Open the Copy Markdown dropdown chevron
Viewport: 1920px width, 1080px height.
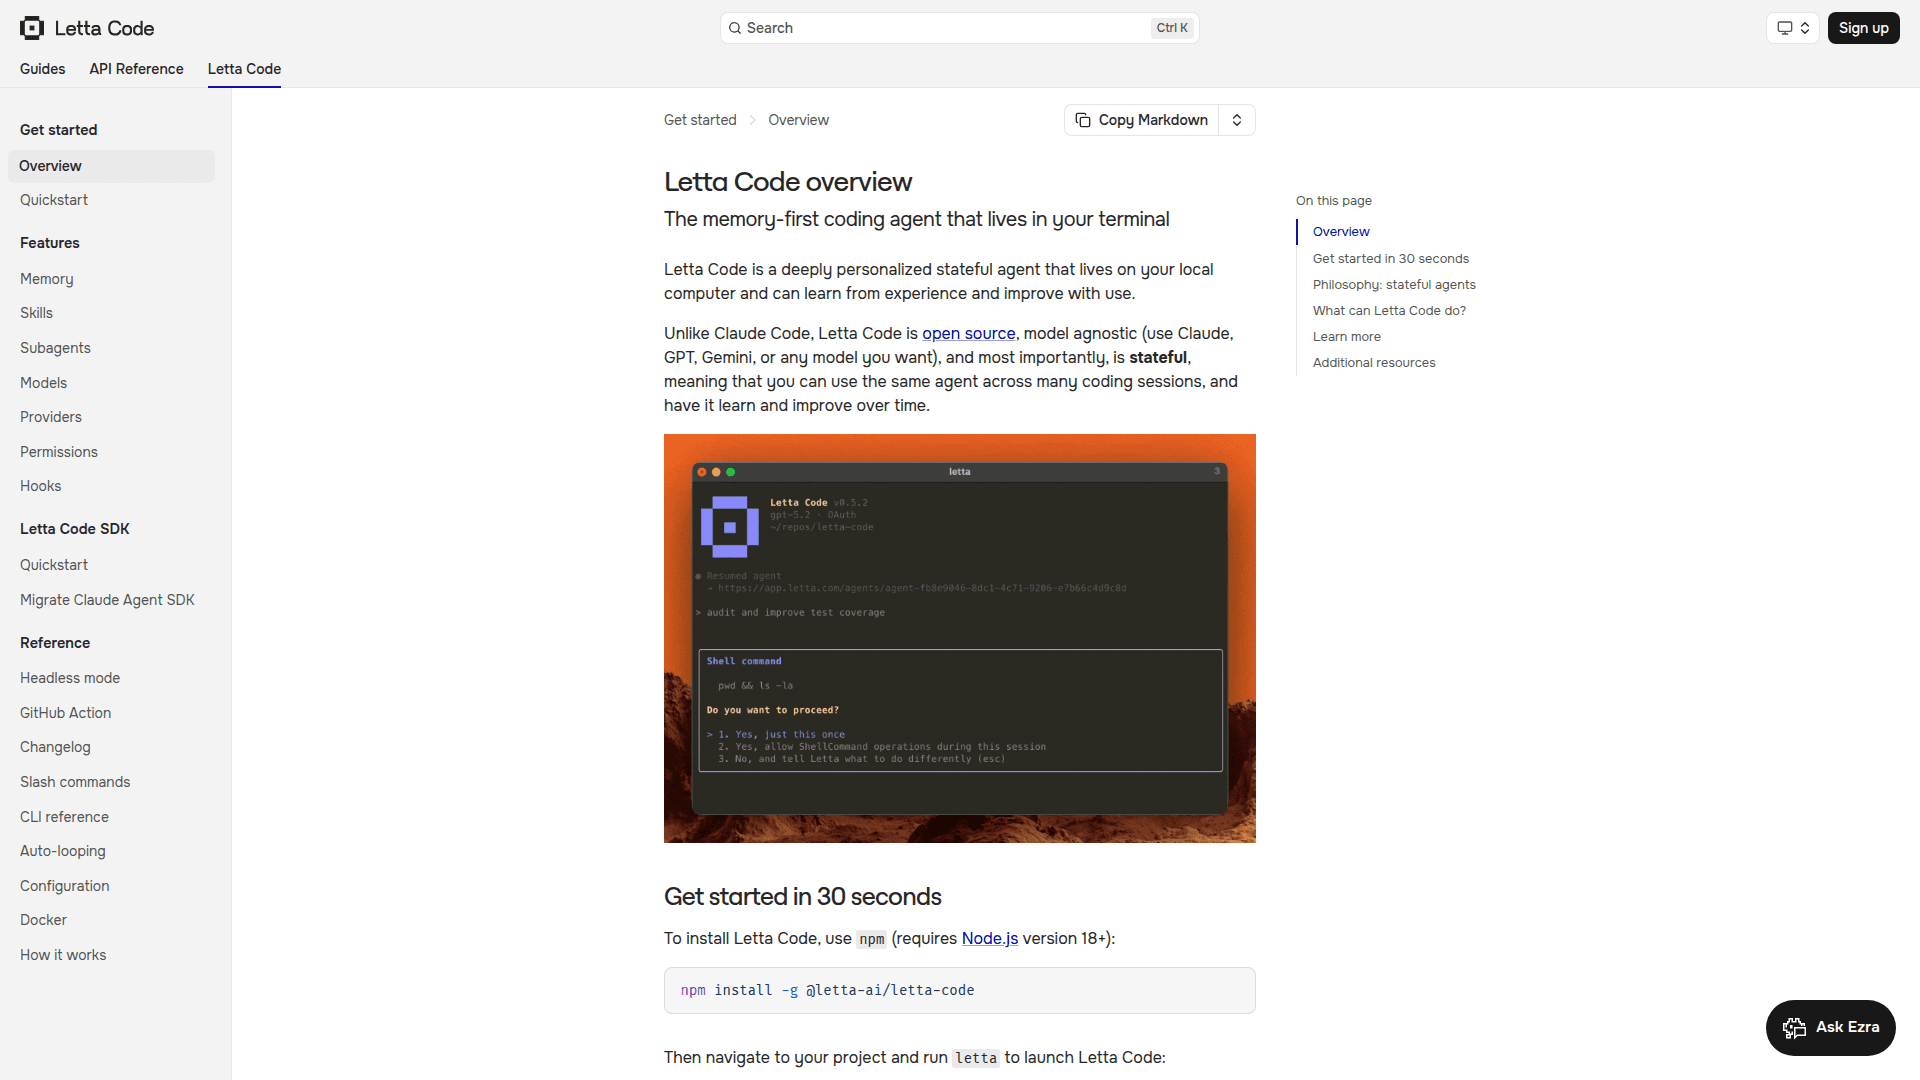(1237, 120)
